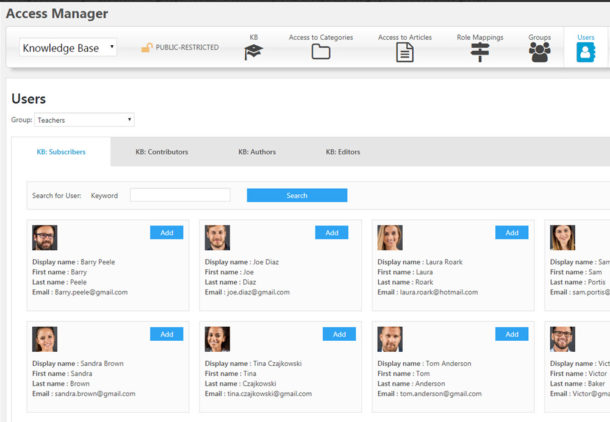Click the Users page heading

(28, 99)
